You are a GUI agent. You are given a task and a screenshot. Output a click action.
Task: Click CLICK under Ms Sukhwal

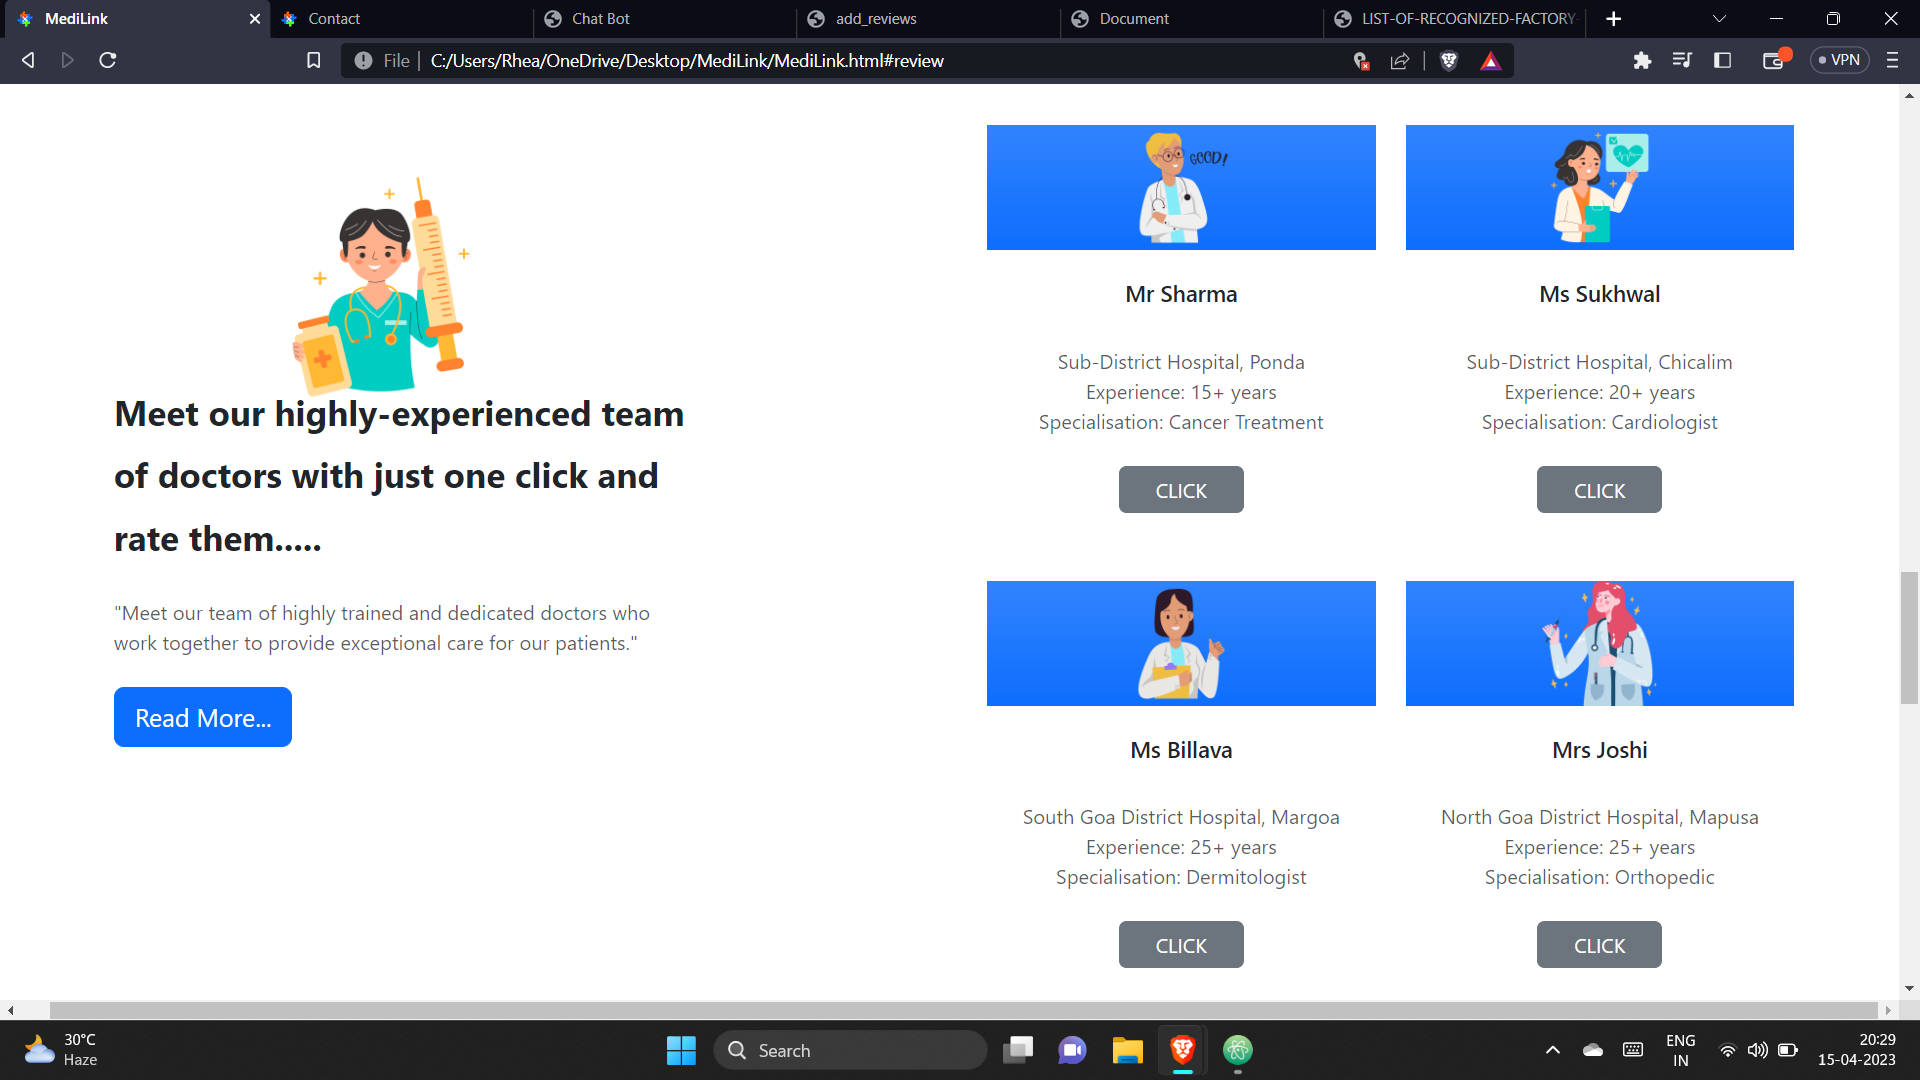[1598, 490]
